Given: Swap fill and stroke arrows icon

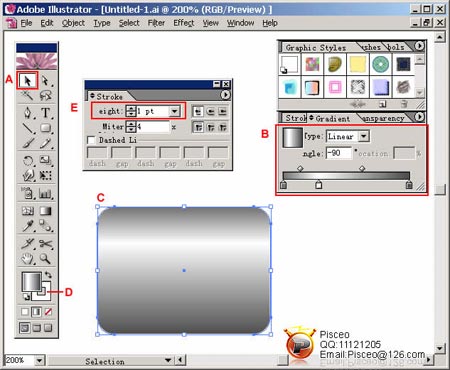Looking at the screenshot, I should point(49,275).
